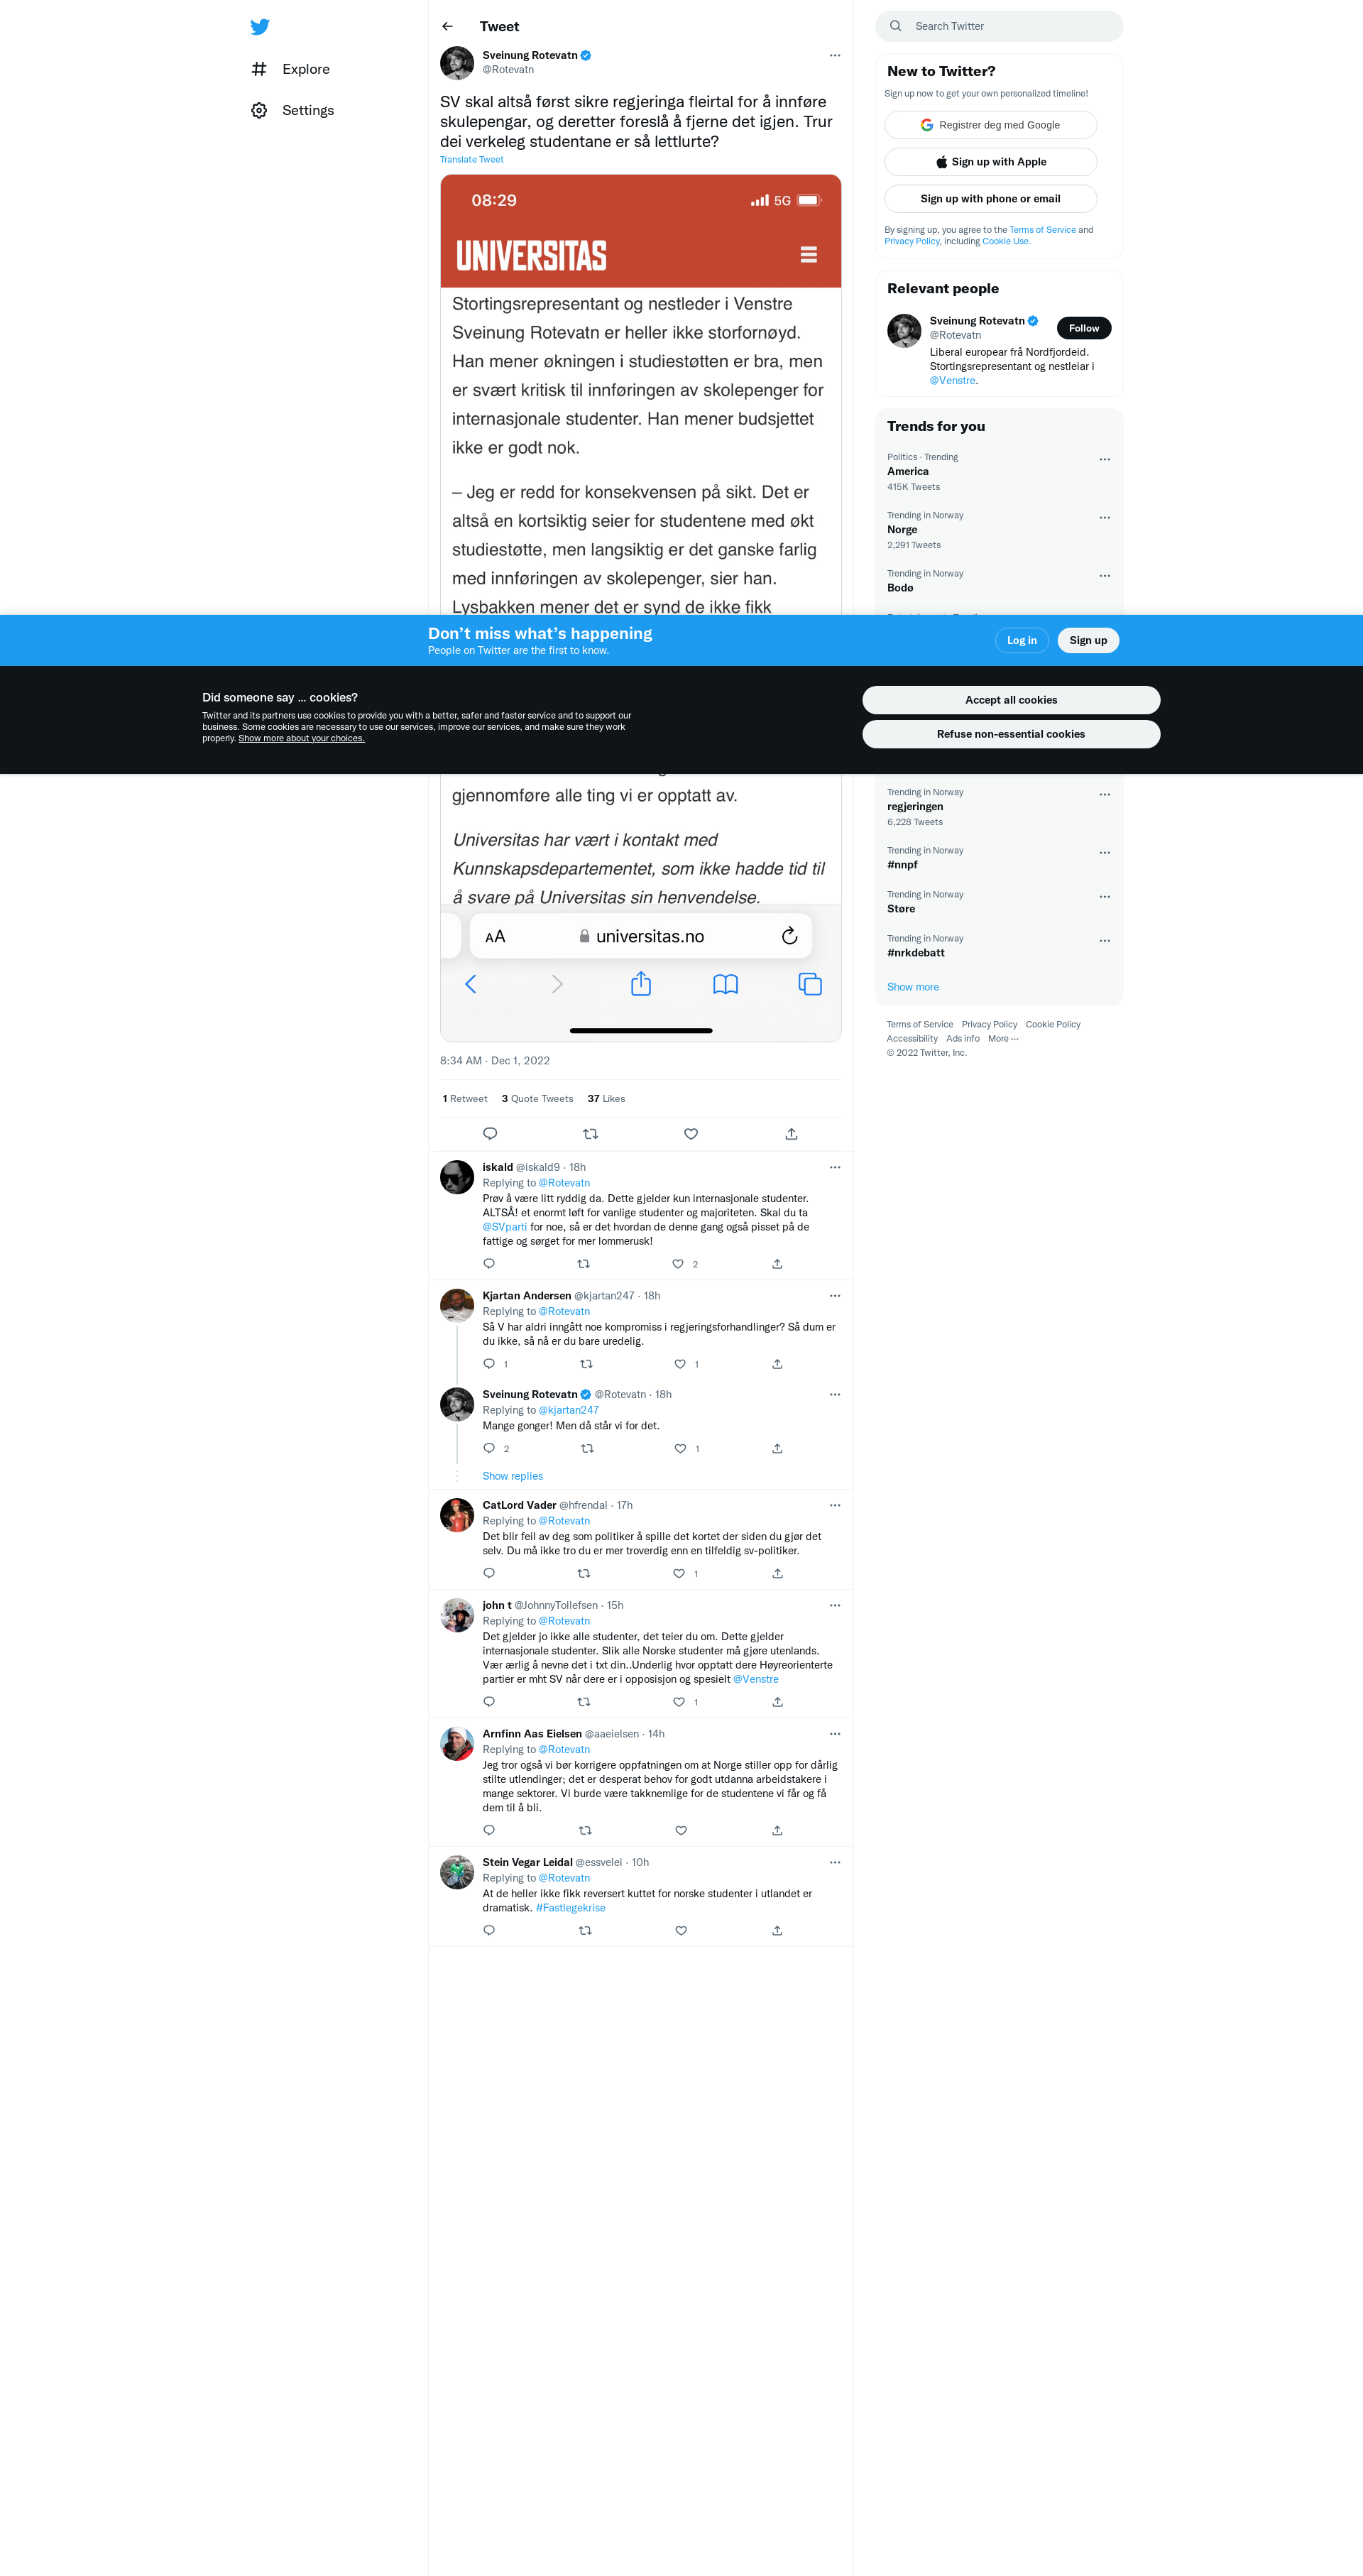Screen dimensions: 1363x2576
Task: View the 3 Quote Tweets
Action: tap(537, 1099)
